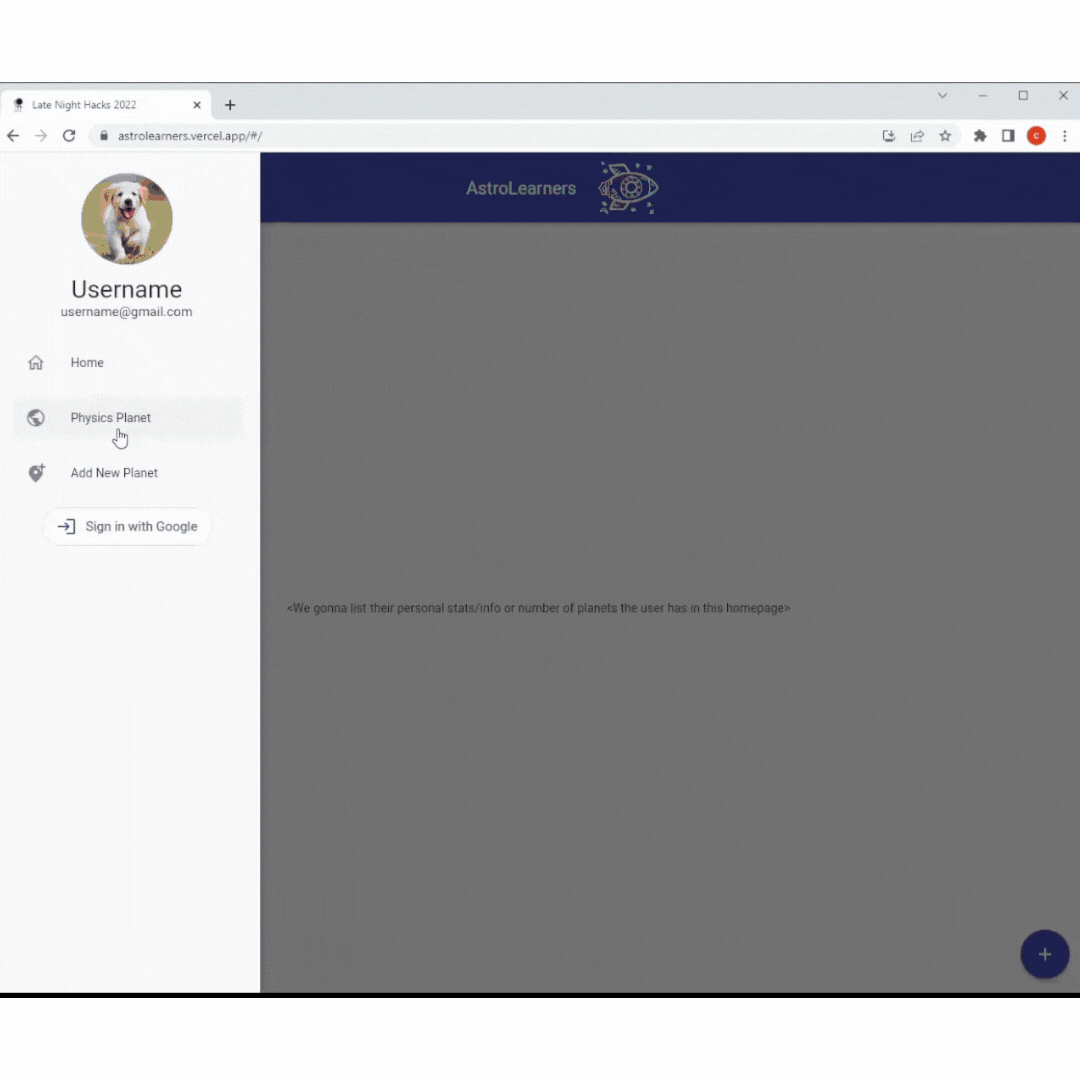
Task: Click the floating plus button
Action: (x=1044, y=954)
